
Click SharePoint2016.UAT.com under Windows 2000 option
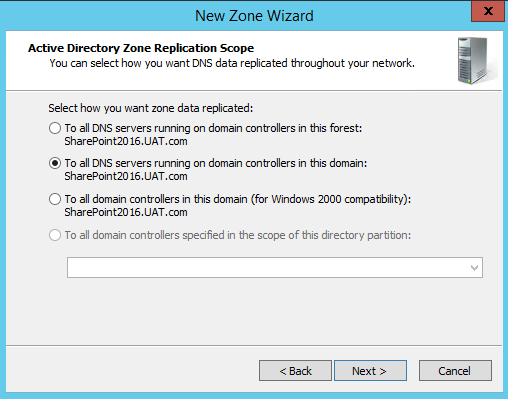pyautogui.click(x=126, y=212)
